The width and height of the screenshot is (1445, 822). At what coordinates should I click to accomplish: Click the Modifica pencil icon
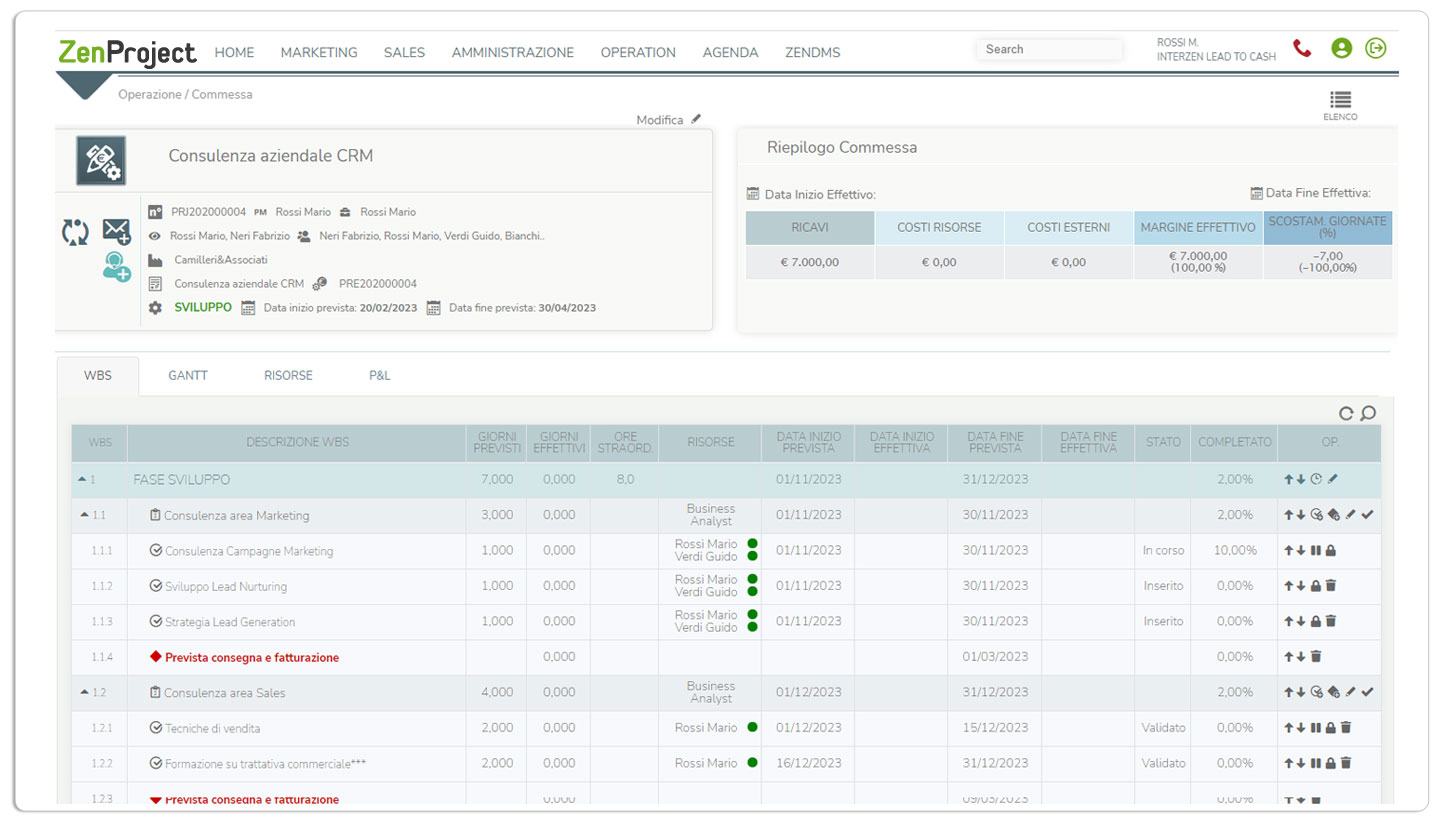tap(696, 119)
